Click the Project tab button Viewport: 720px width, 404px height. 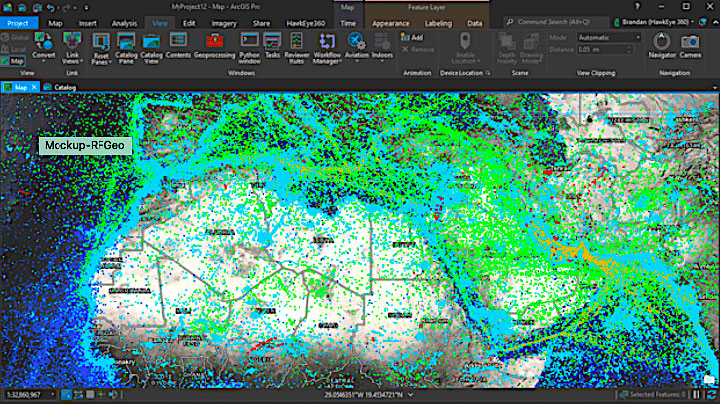18,23
